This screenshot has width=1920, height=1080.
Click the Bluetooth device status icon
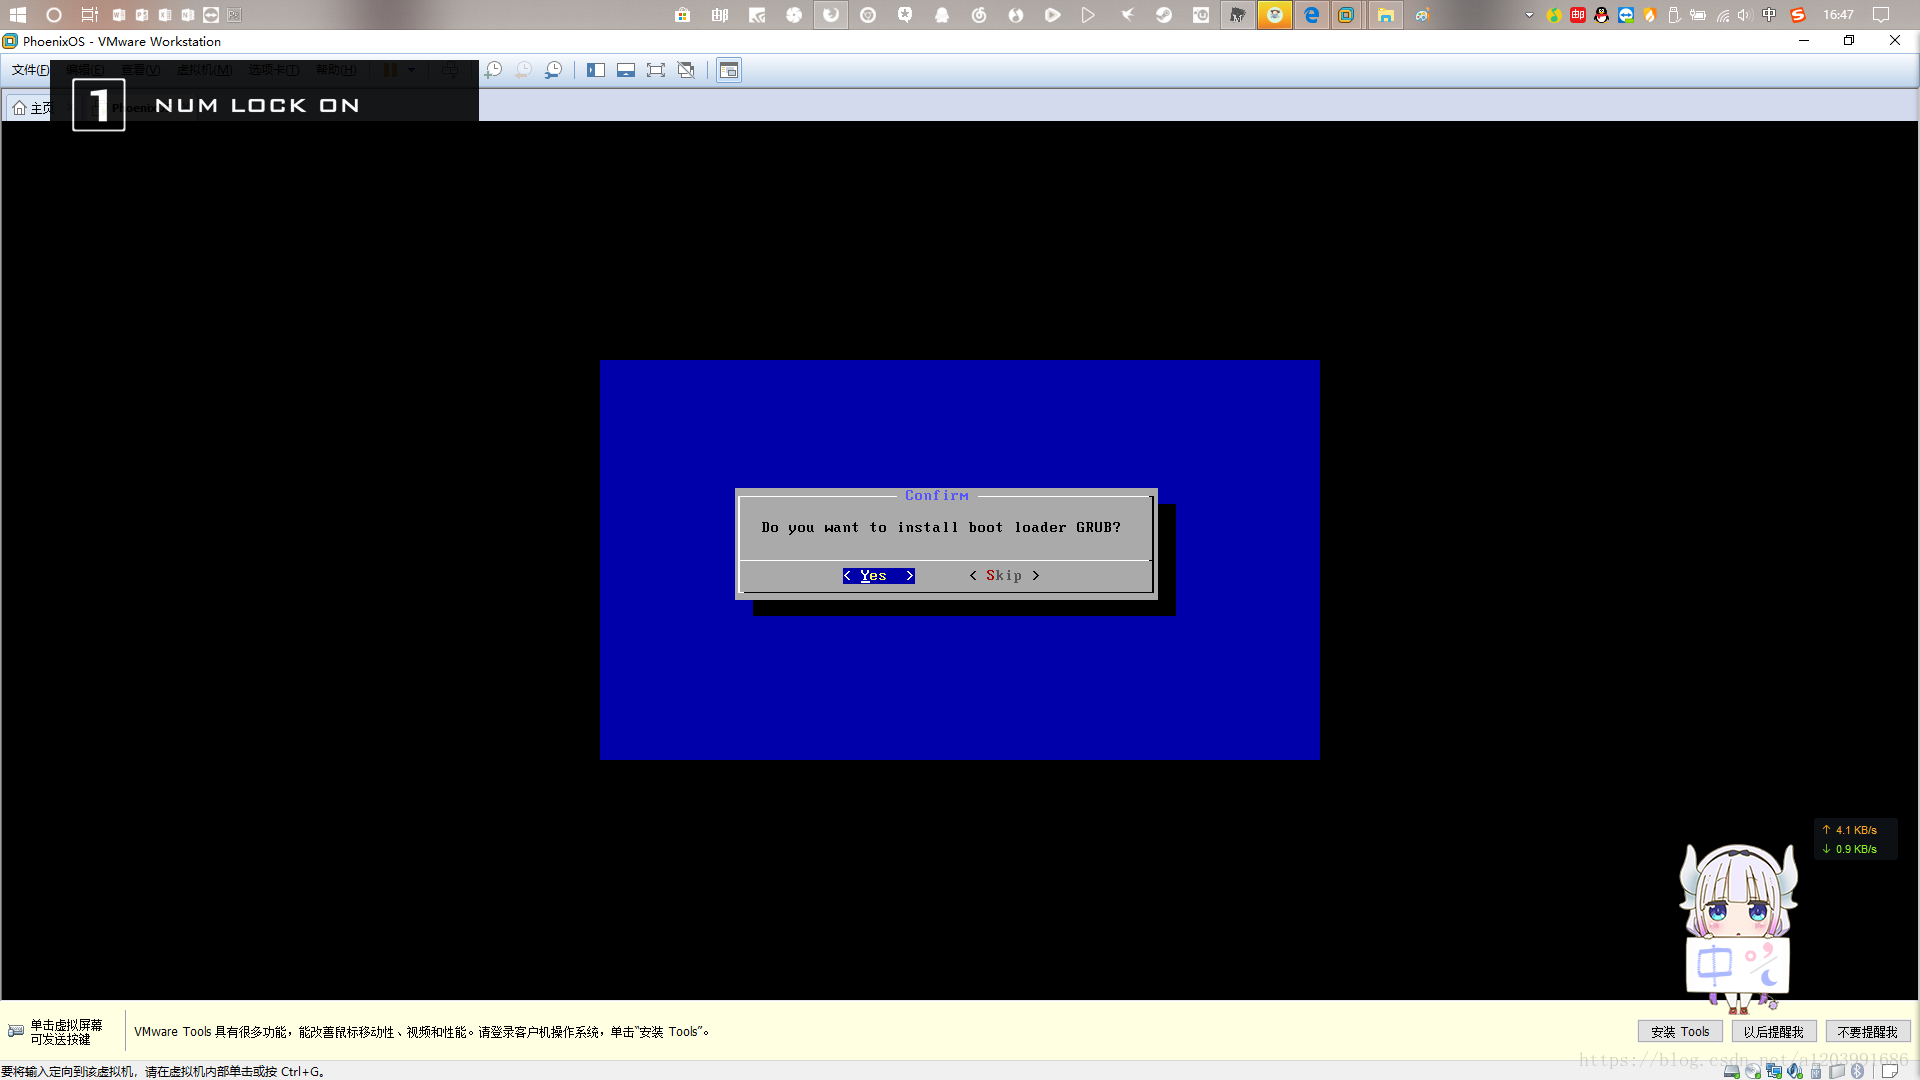point(1857,1071)
